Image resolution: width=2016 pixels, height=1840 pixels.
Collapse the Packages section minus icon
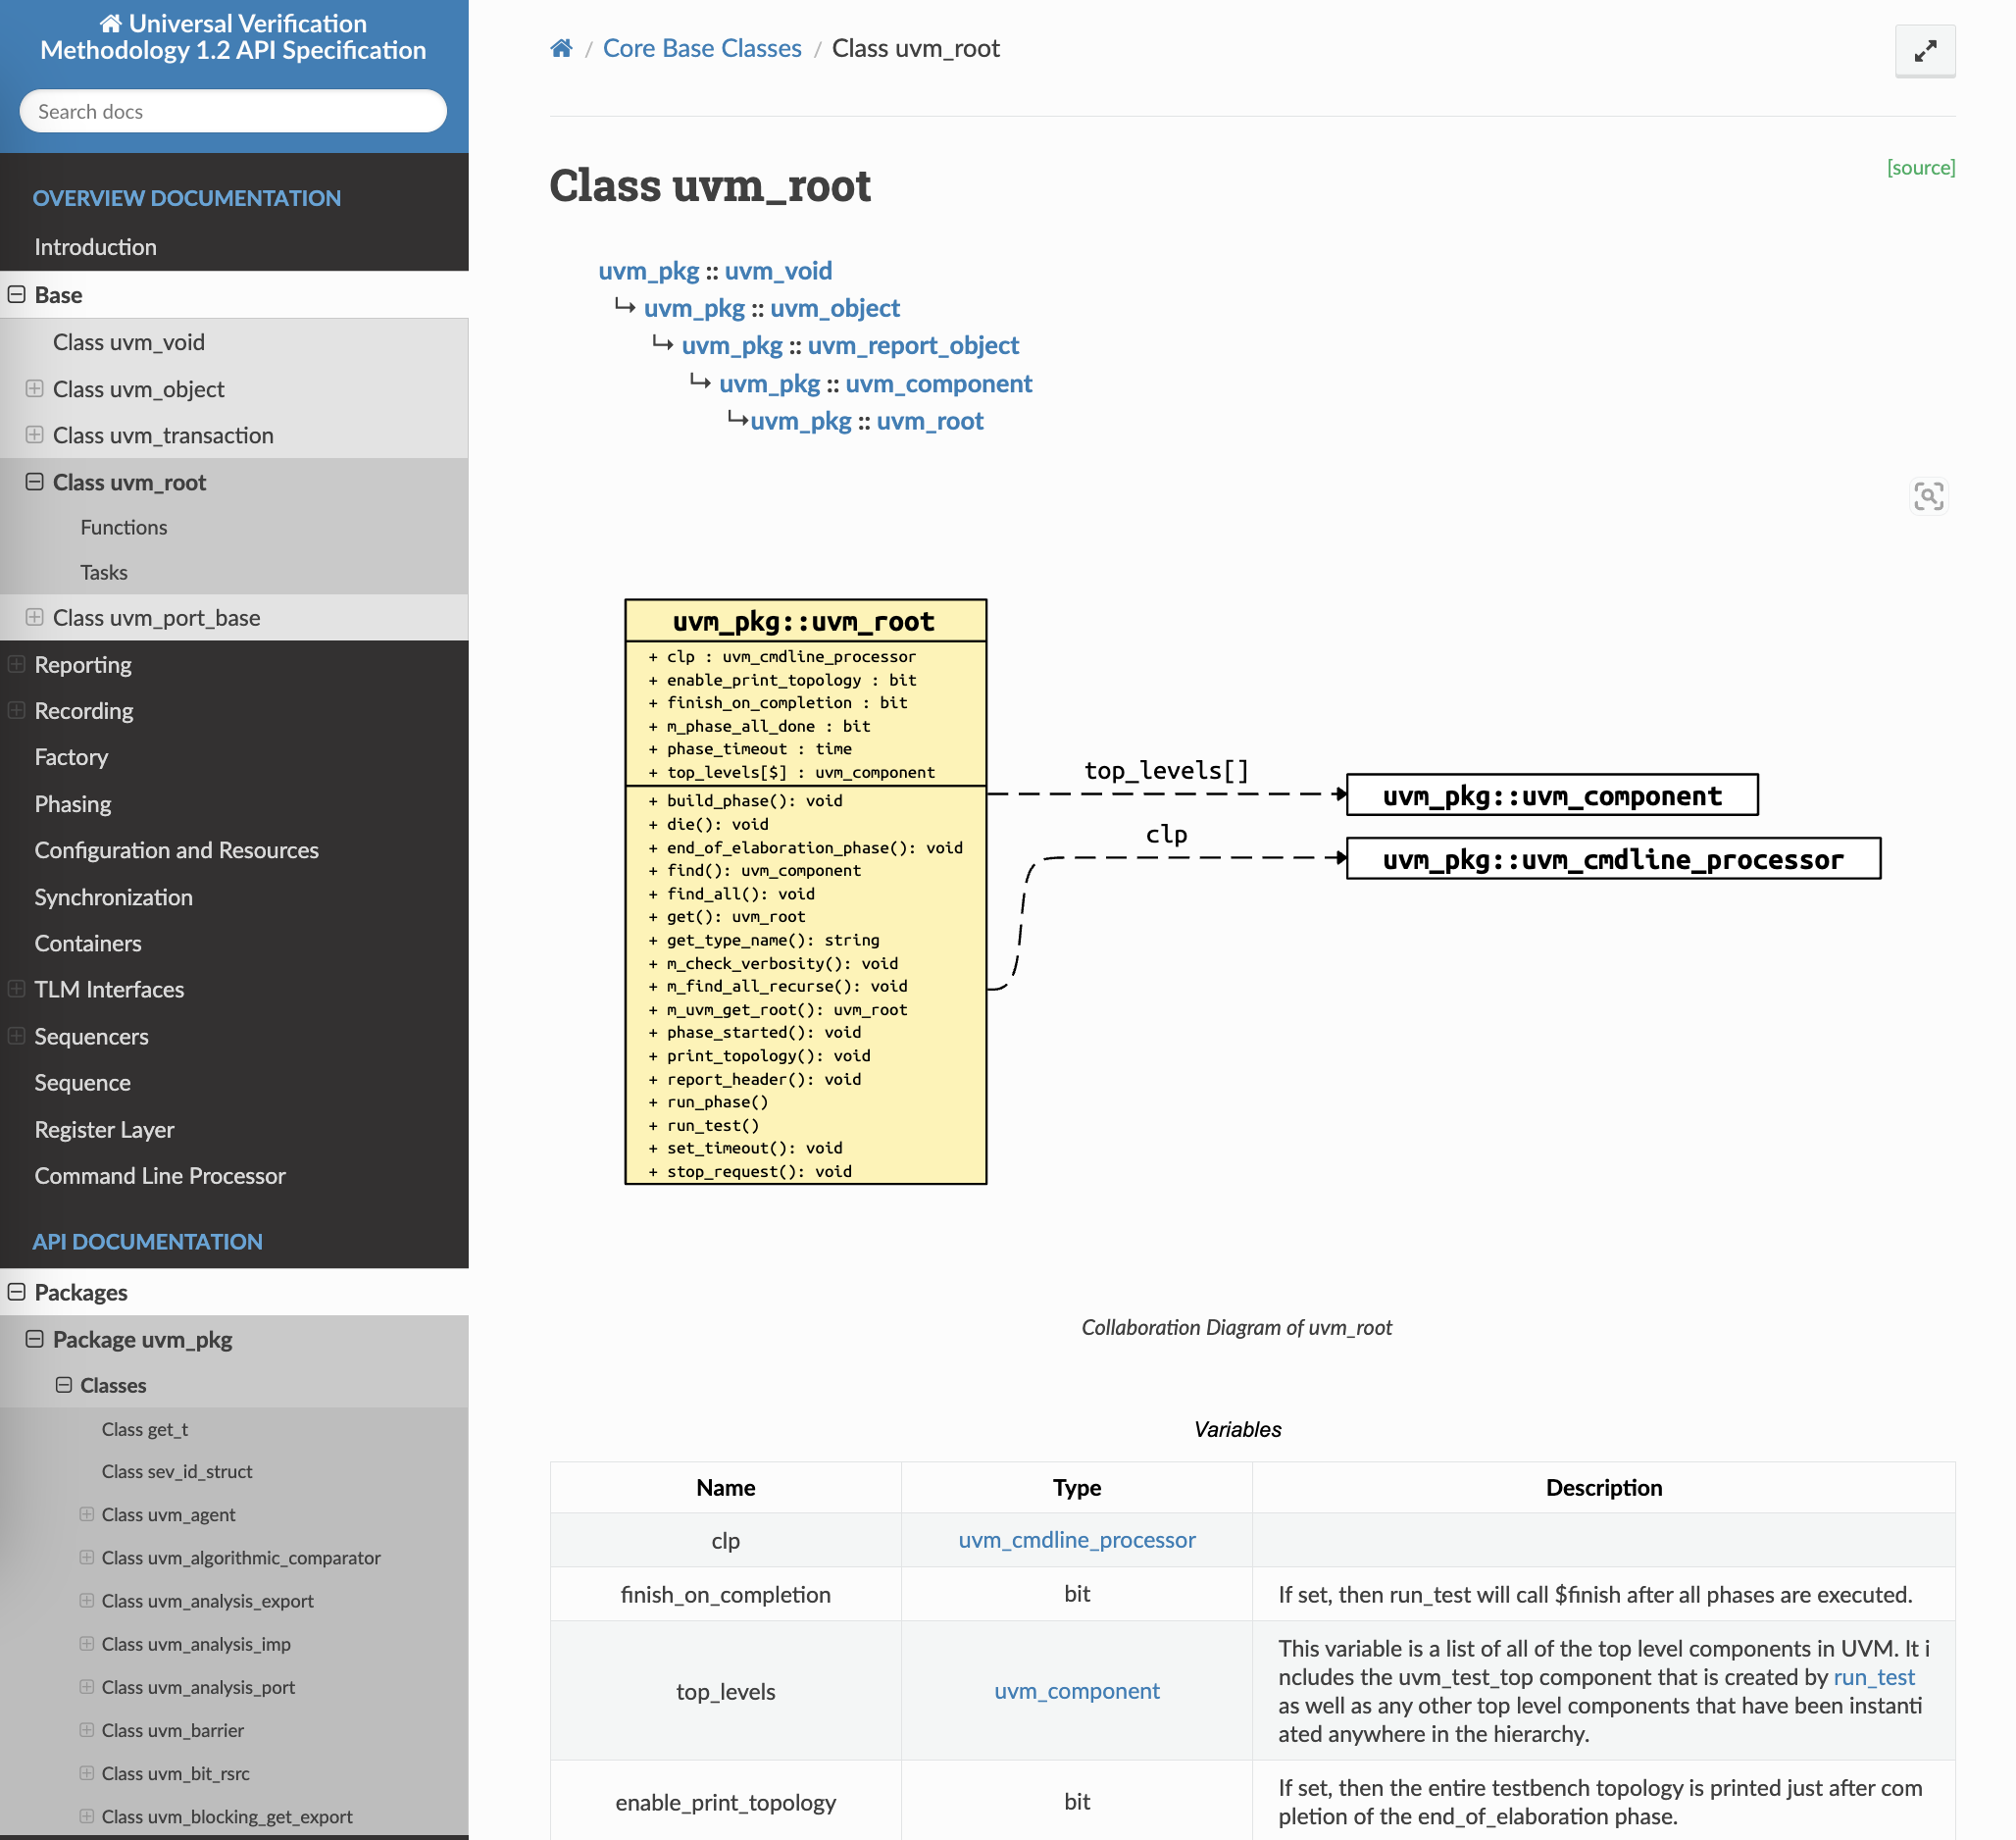[17, 1291]
